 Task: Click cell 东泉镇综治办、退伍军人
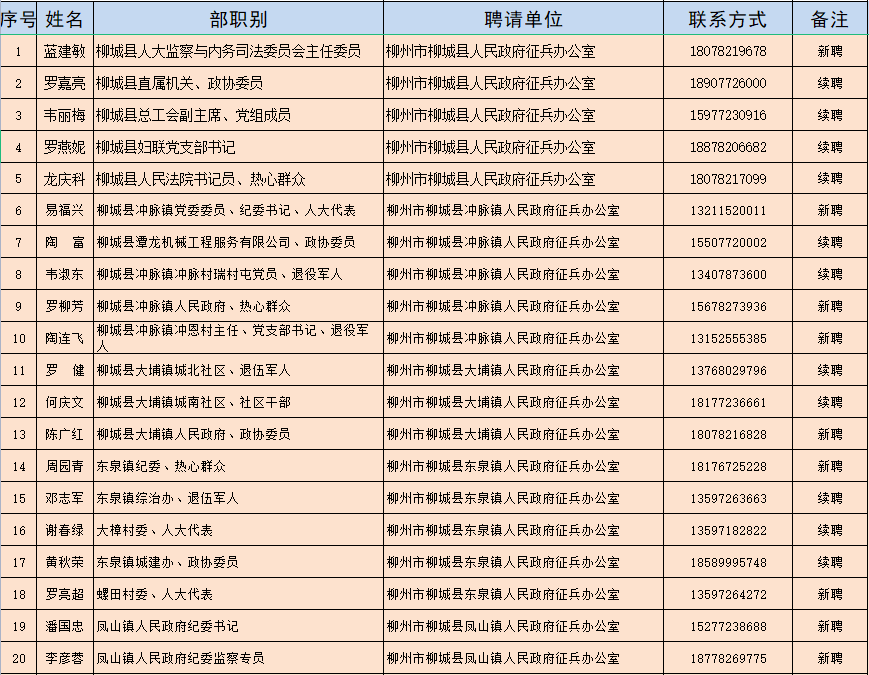click(238, 498)
